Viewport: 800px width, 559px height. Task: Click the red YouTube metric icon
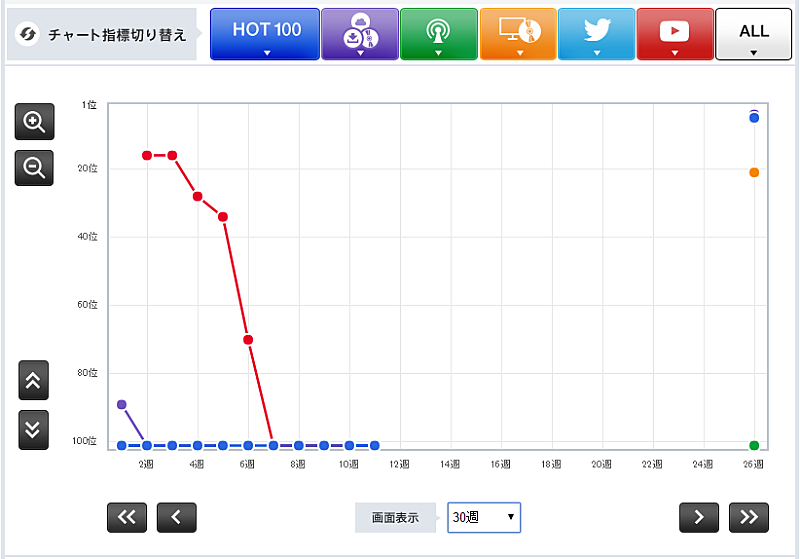[674, 32]
